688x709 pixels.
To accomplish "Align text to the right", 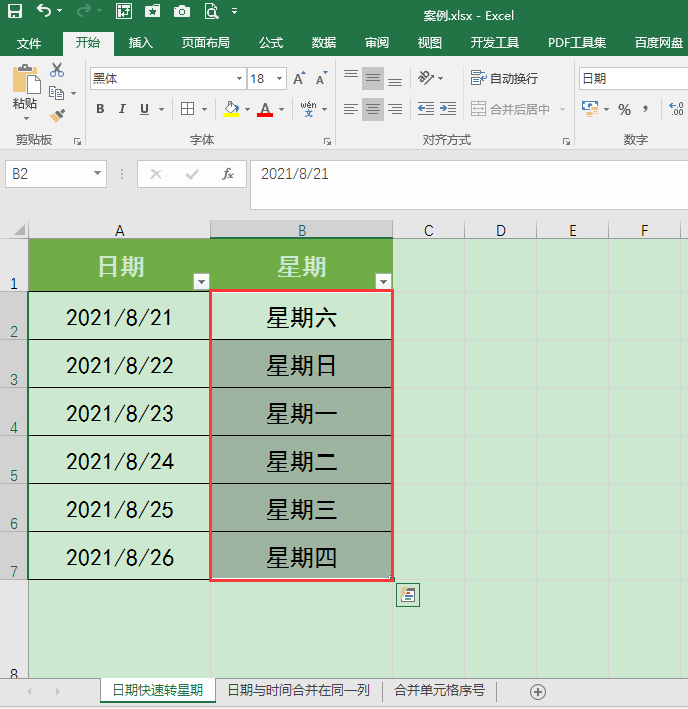I will pyautogui.click(x=395, y=109).
